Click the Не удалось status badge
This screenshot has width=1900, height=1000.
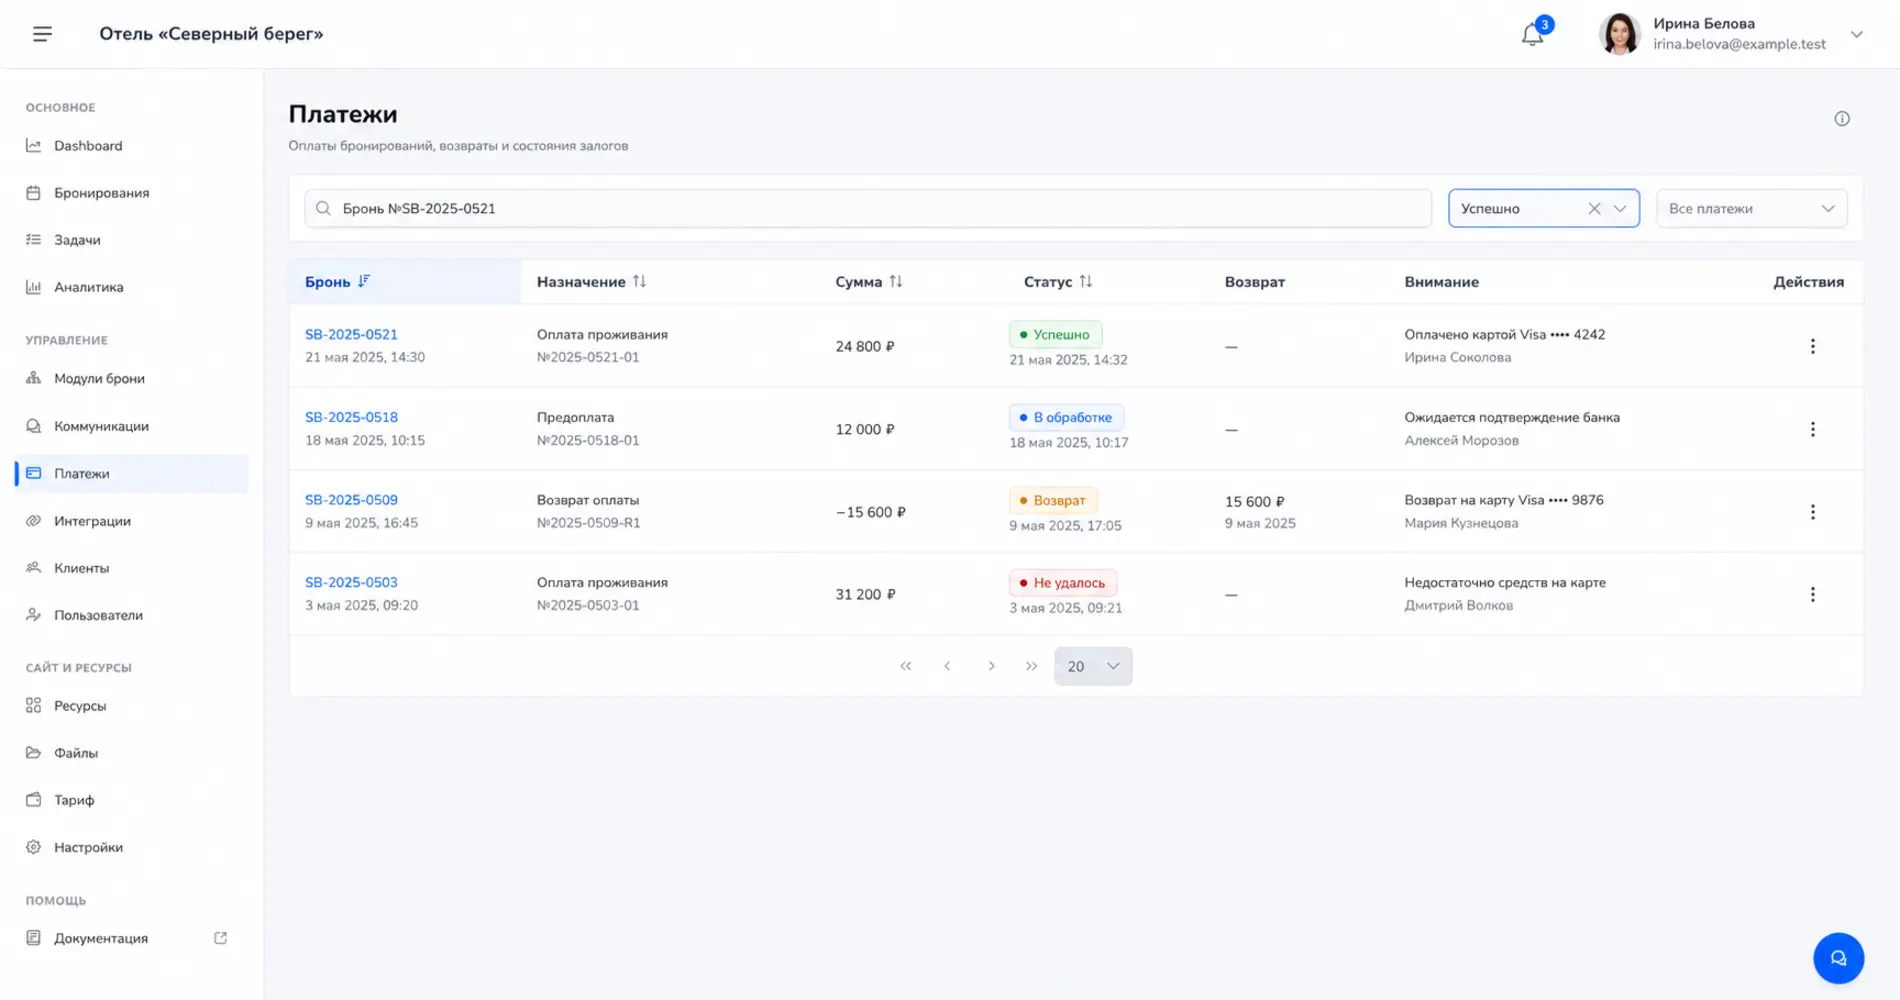1062,582
